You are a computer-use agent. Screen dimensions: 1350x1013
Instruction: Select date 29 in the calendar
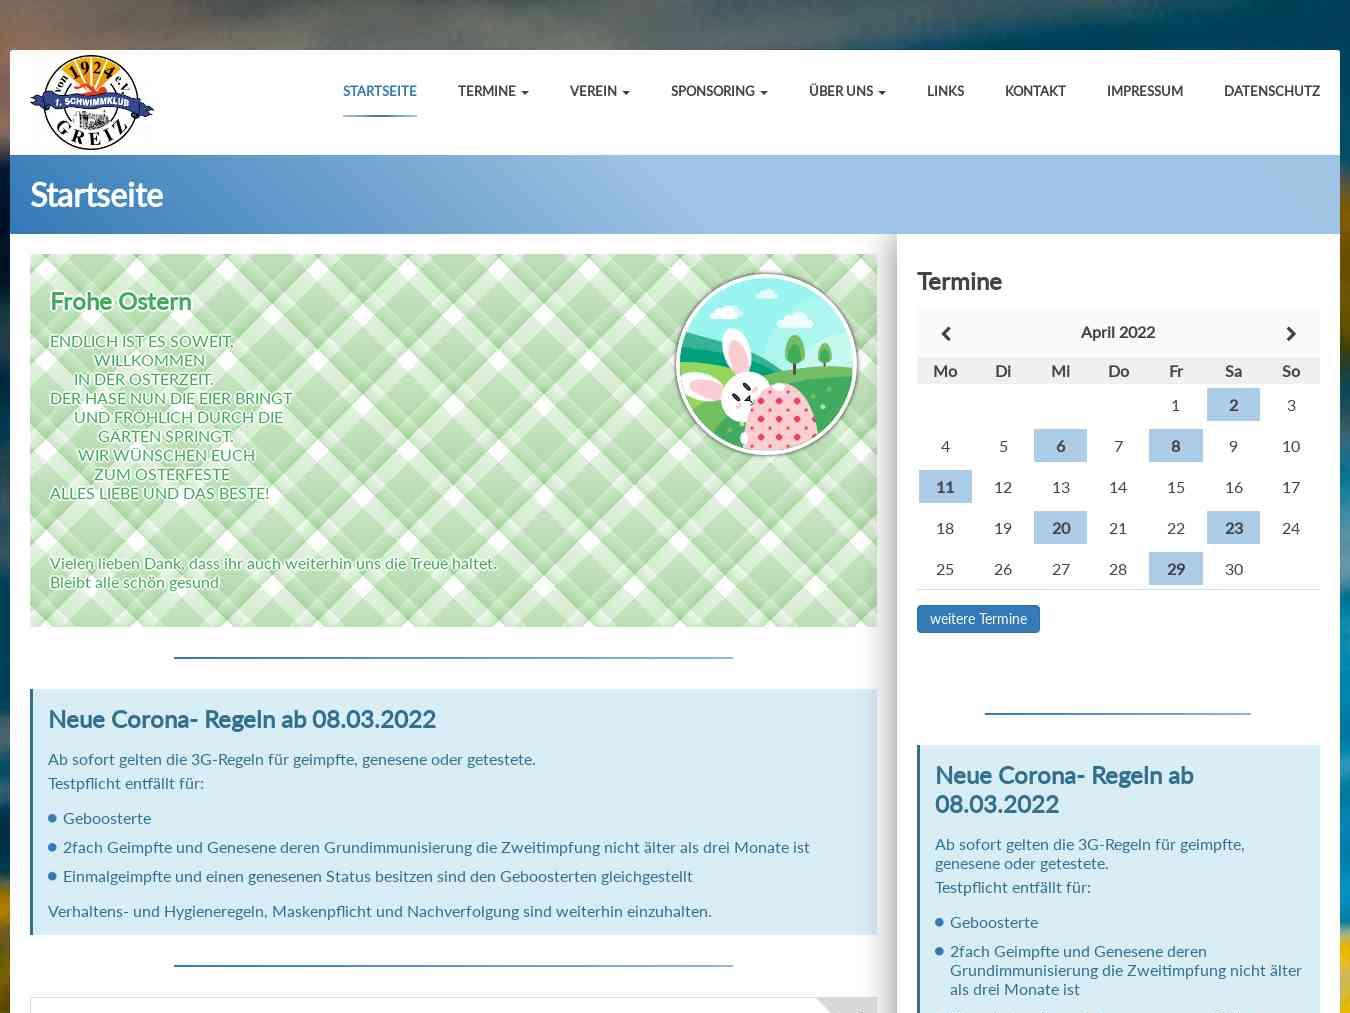[1175, 568]
